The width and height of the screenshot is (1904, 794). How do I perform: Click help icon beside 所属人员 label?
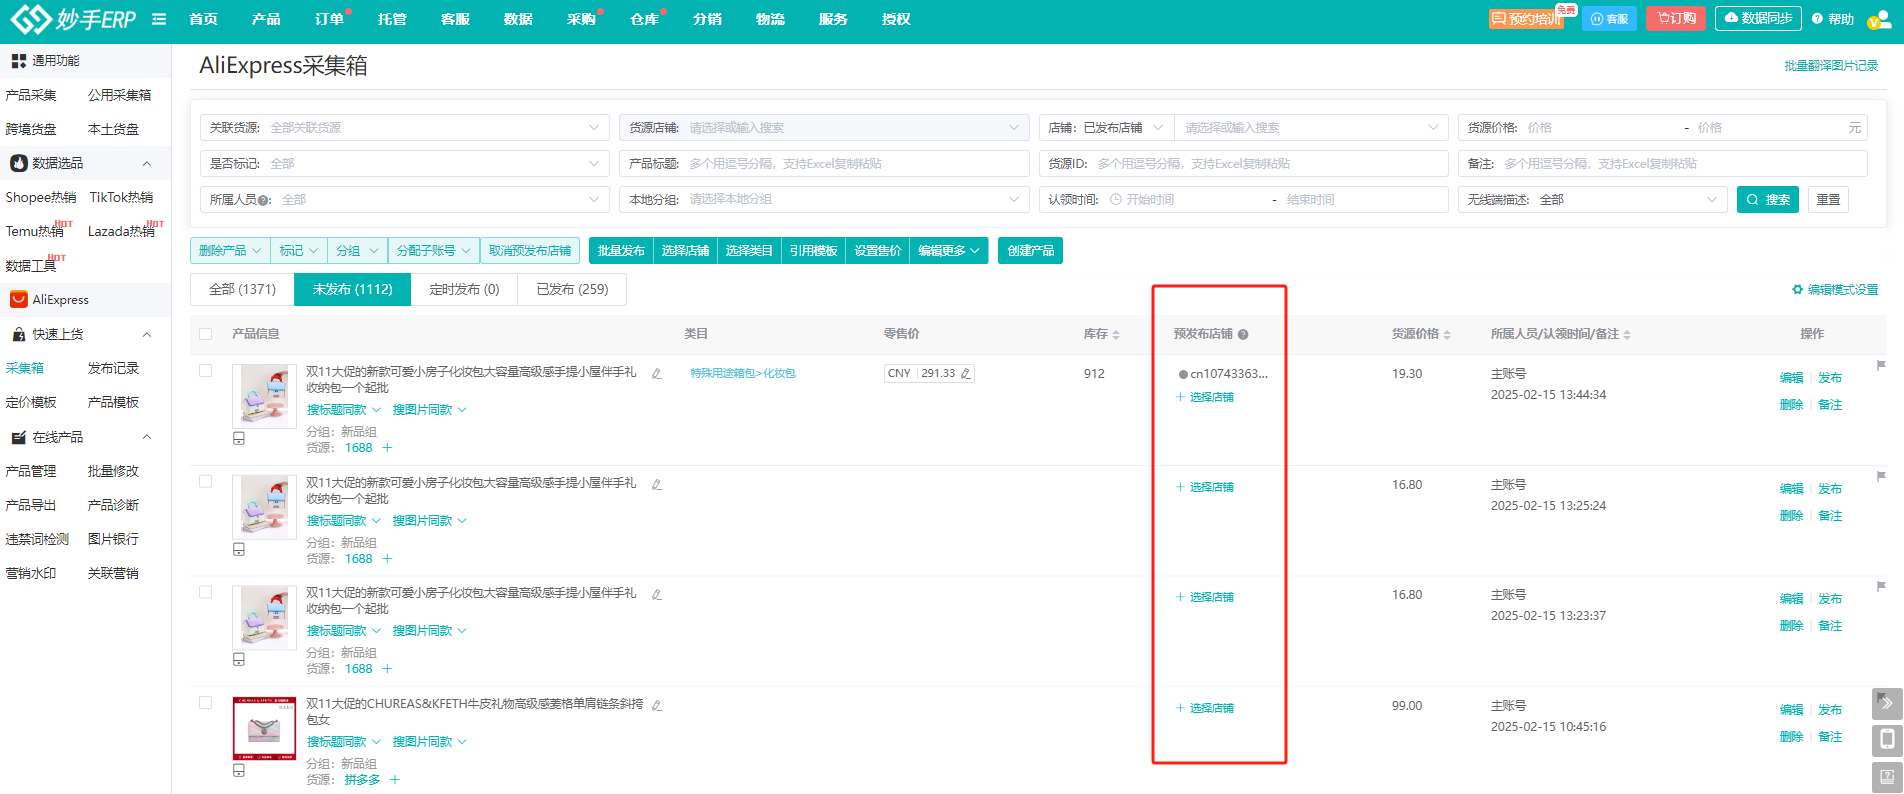click(x=263, y=200)
